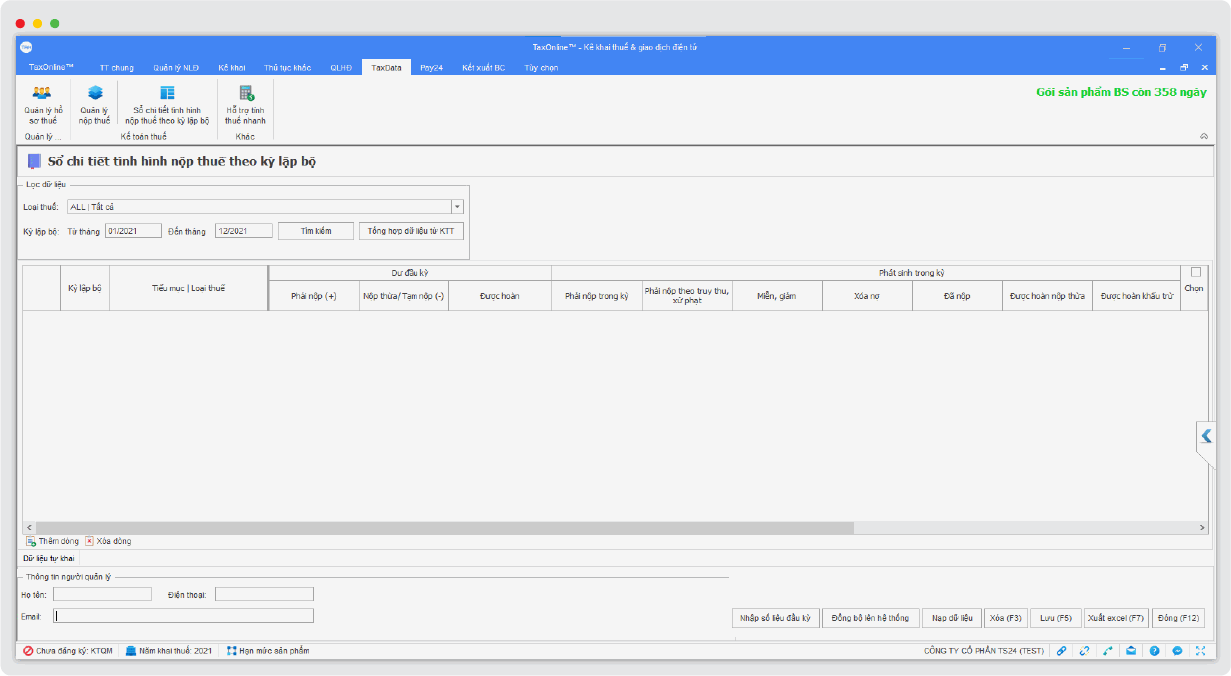The height and width of the screenshot is (676, 1231).
Task: Click Xuất excel (F7) button
Action: 1115,618
